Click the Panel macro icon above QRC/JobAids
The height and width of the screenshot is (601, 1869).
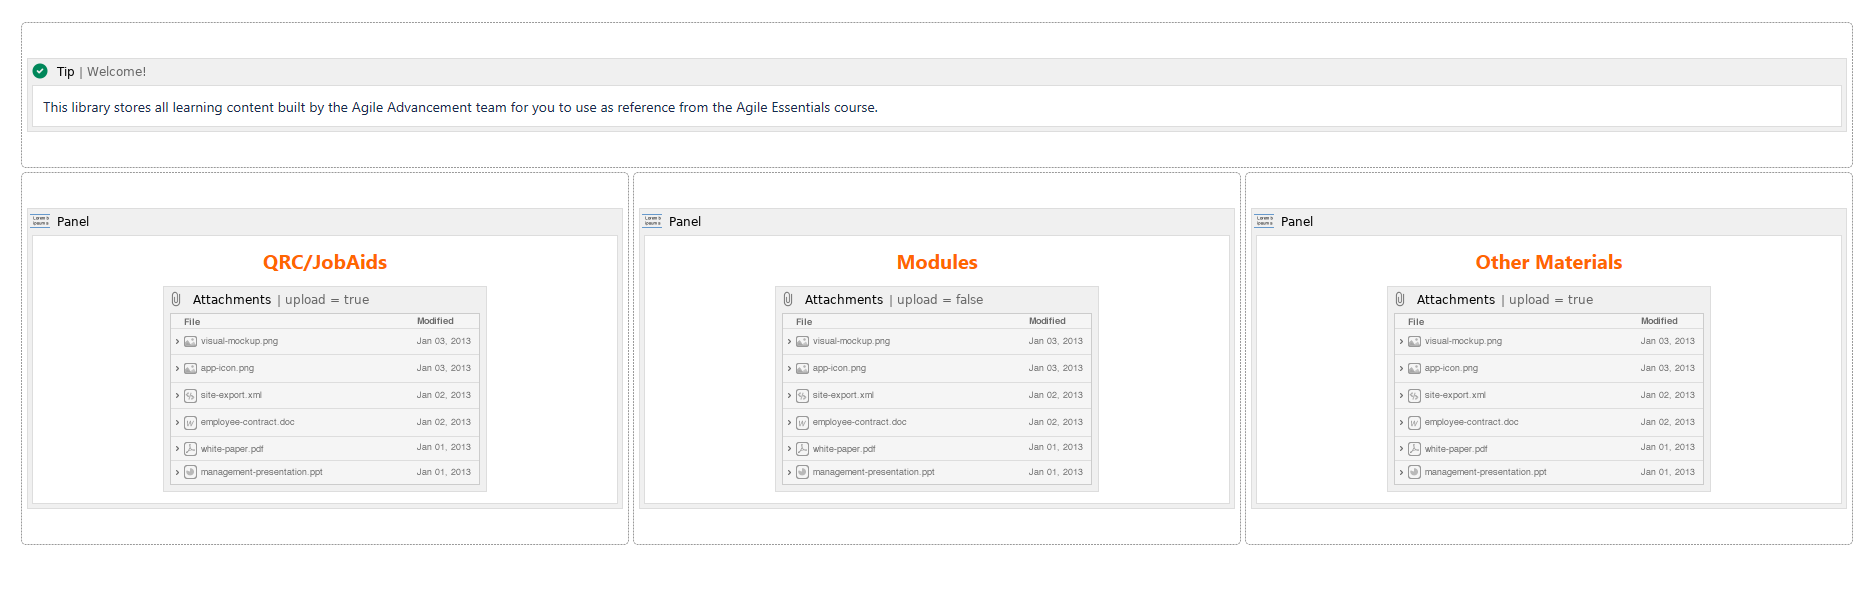click(x=41, y=221)
